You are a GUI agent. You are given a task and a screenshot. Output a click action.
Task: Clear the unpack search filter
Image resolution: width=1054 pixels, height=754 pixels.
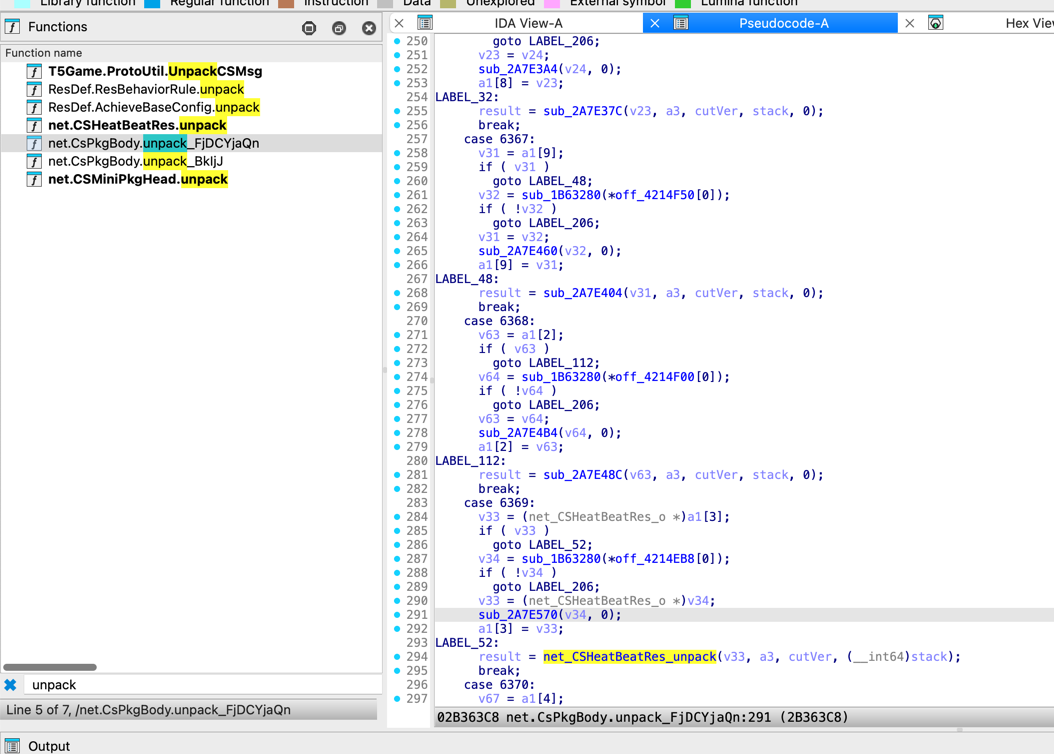click(10, 685)
